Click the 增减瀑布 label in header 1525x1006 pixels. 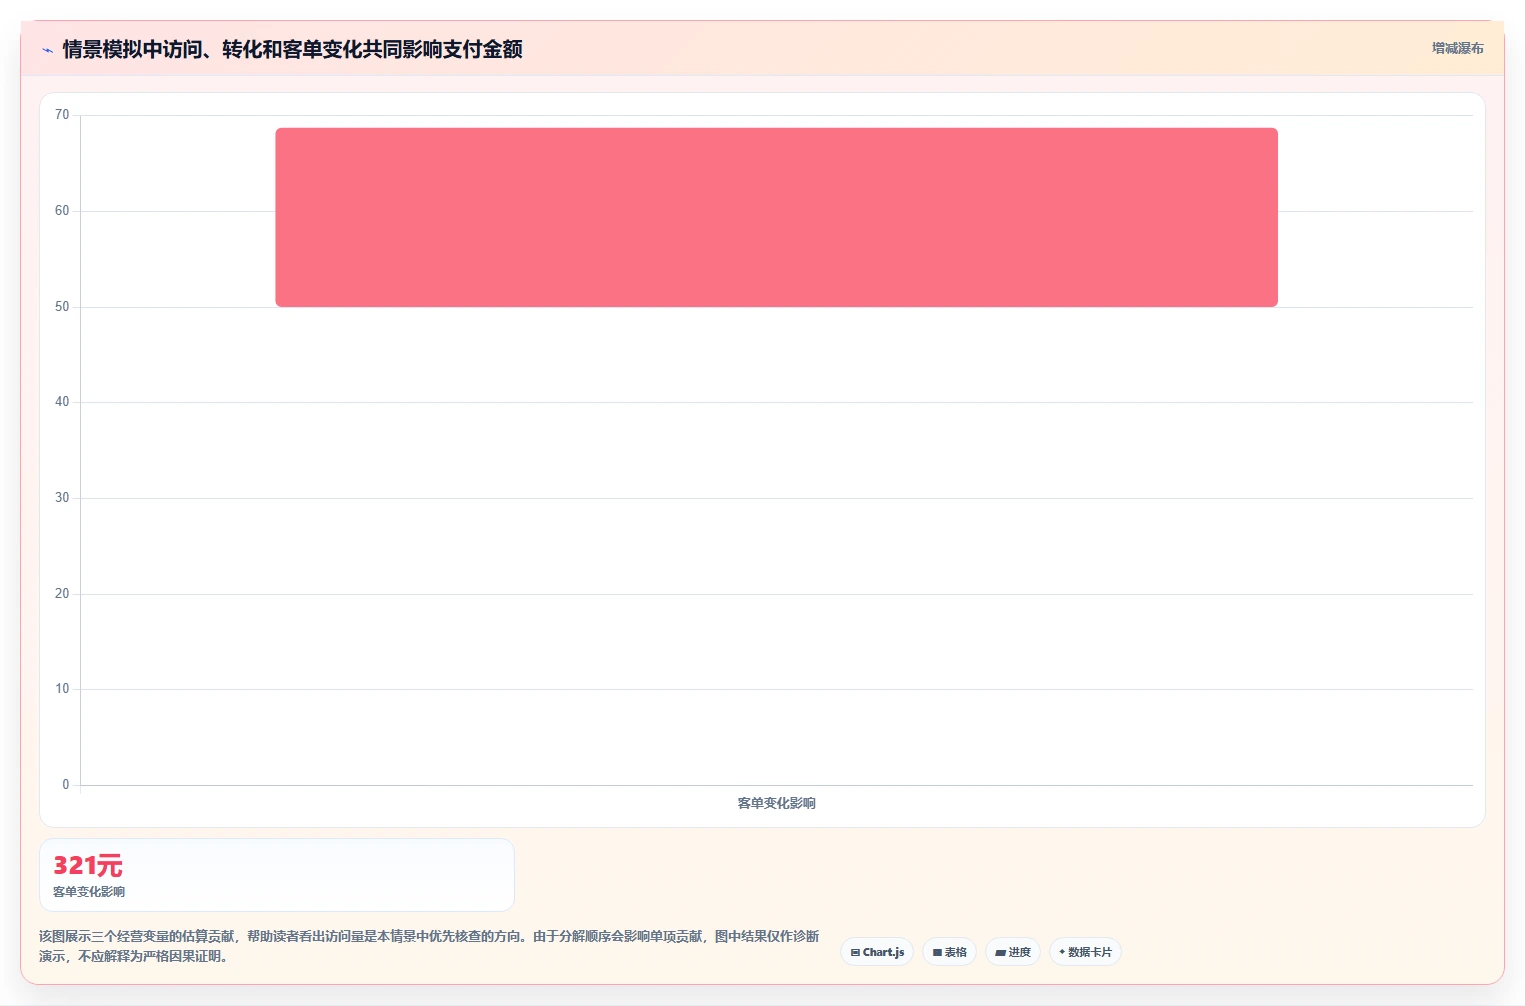1457,48
